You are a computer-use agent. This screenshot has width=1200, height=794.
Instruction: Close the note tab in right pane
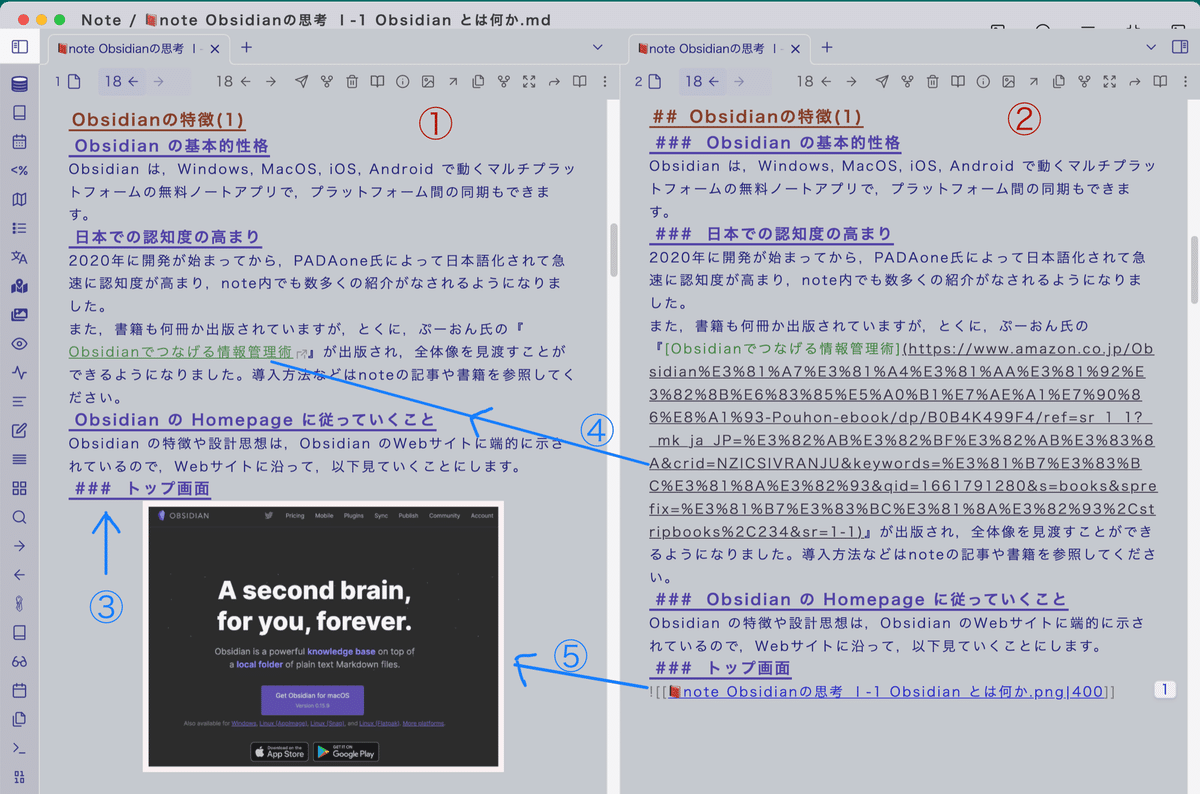(x=797, y=48)
